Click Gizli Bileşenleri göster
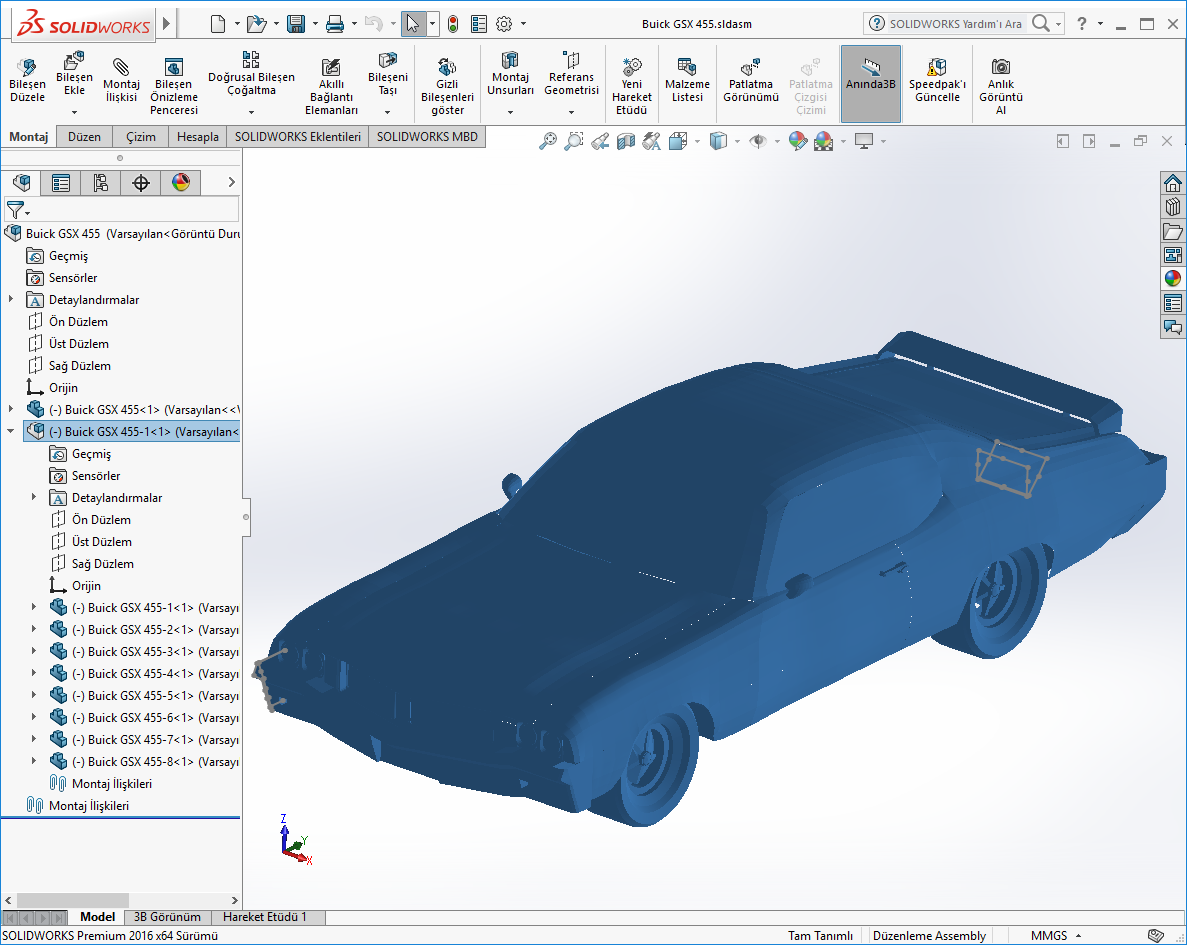This screenshot has height=945, width=1187. pos(447,86)
